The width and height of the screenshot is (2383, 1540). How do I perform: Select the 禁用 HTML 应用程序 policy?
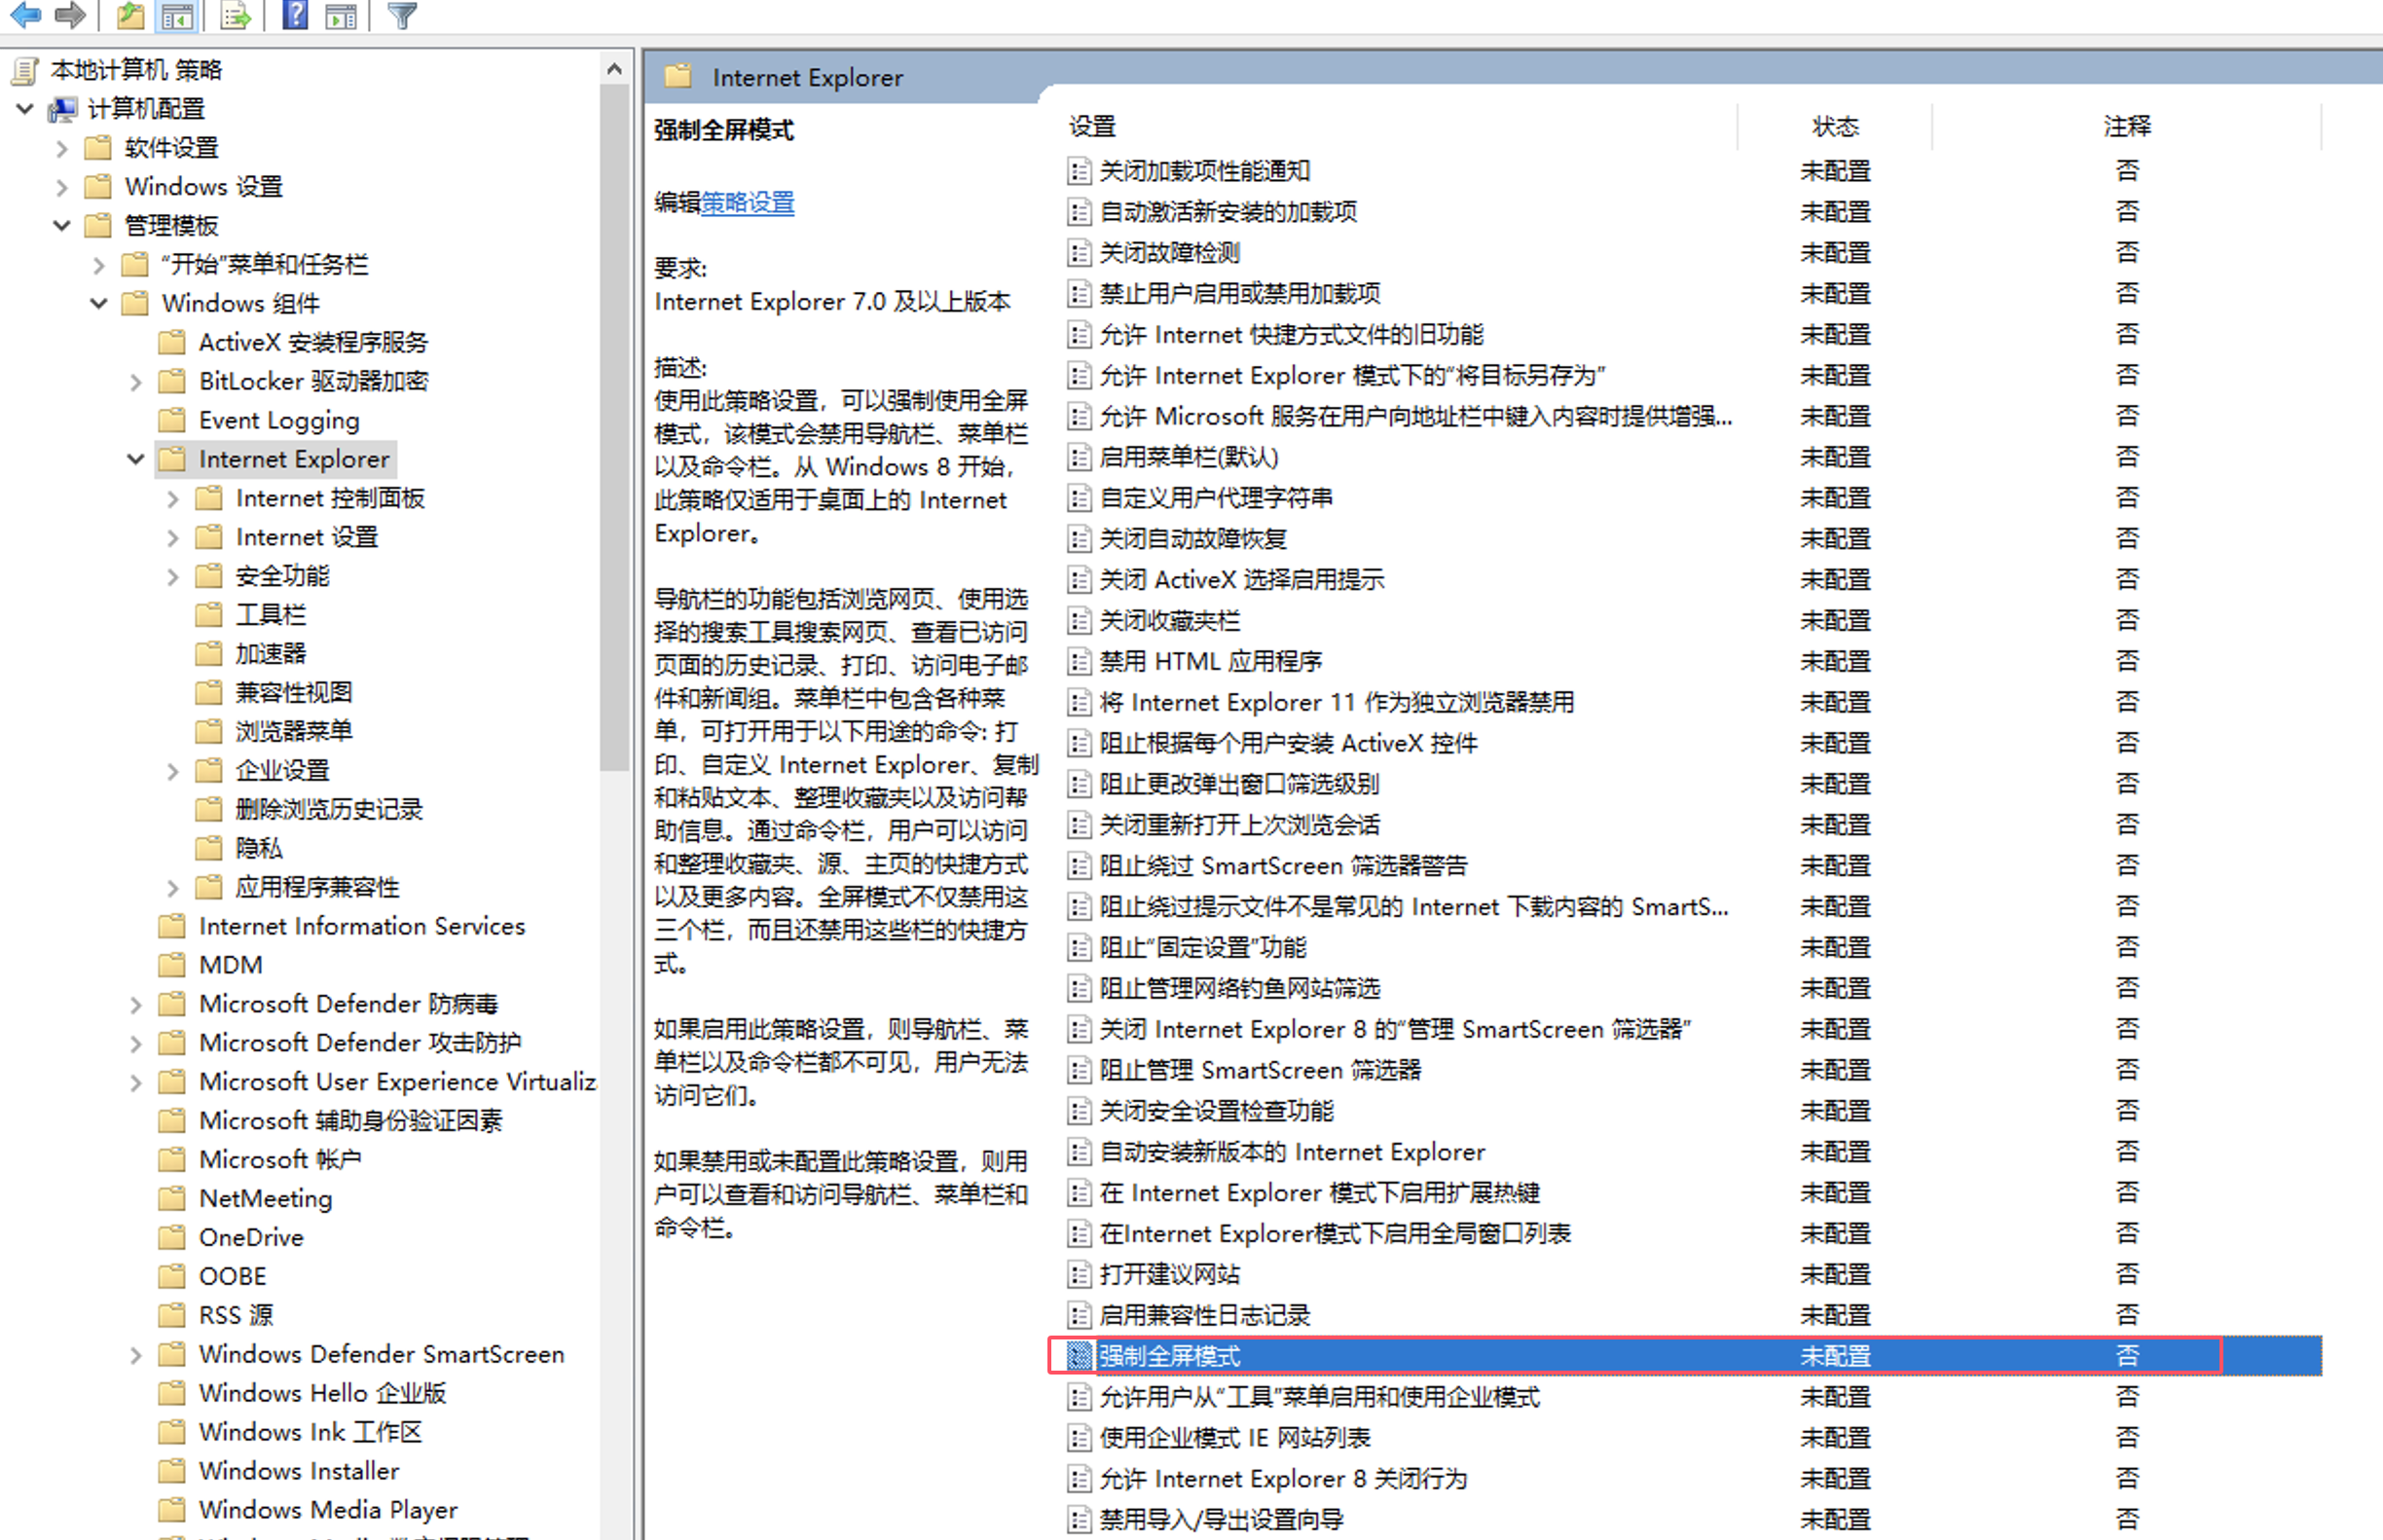1210,662
